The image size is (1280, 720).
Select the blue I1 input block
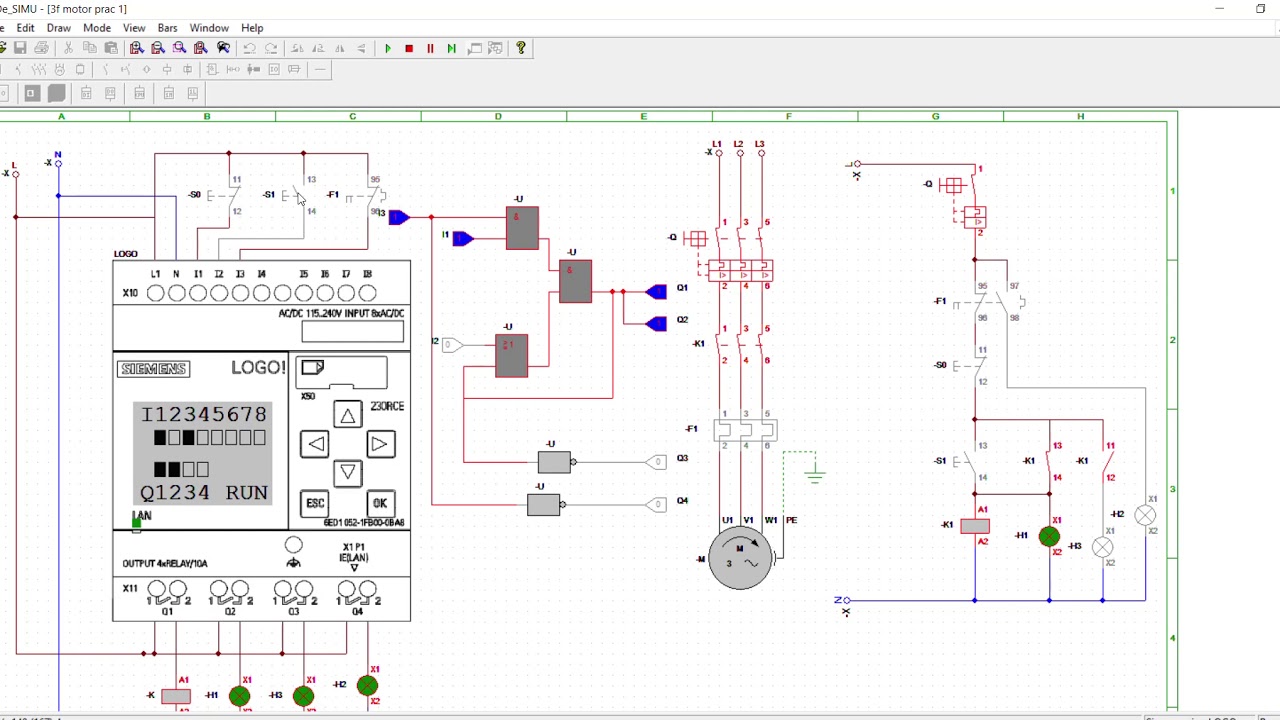(462, 238)
